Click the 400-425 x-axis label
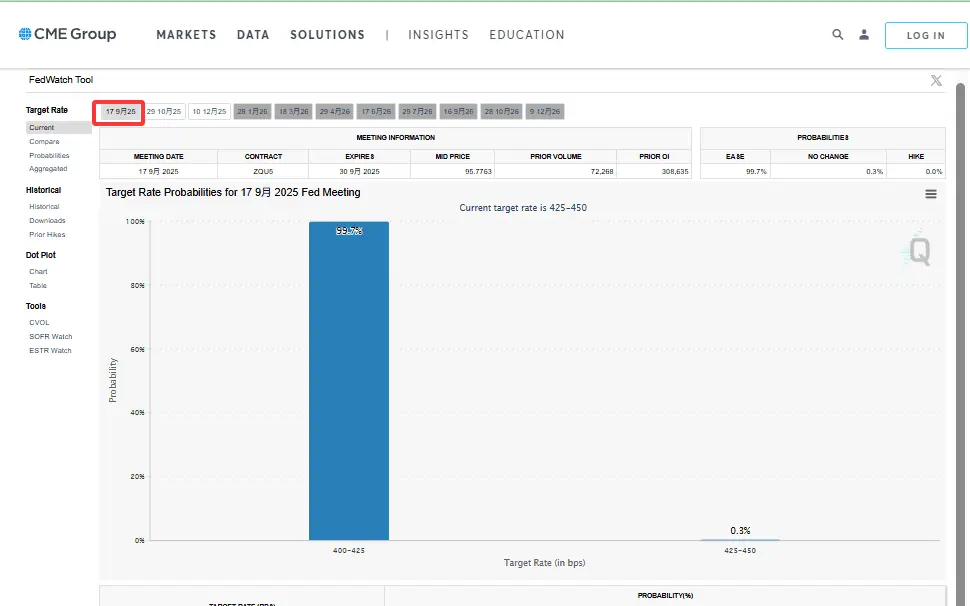Screen dimensions: 970x606 pyautogui.click(x=349, y=550)
